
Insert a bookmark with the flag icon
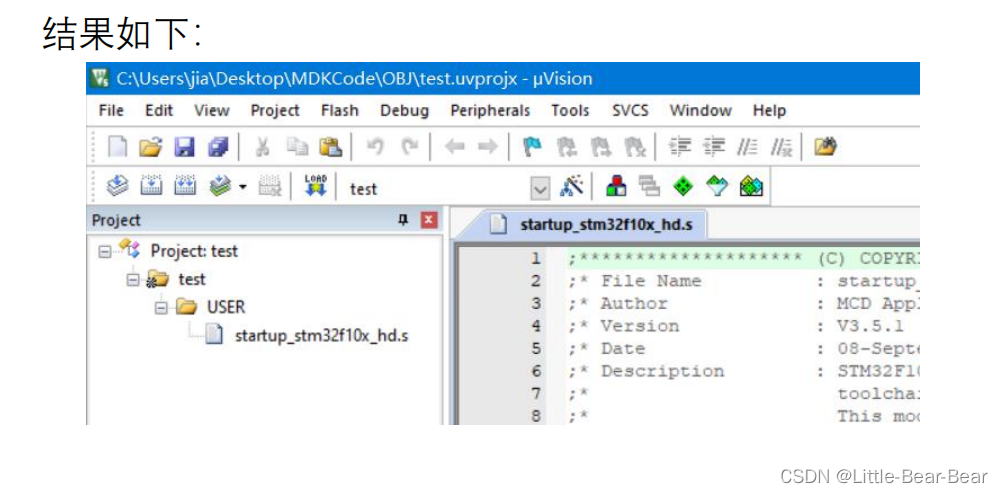tap(532, 148)
